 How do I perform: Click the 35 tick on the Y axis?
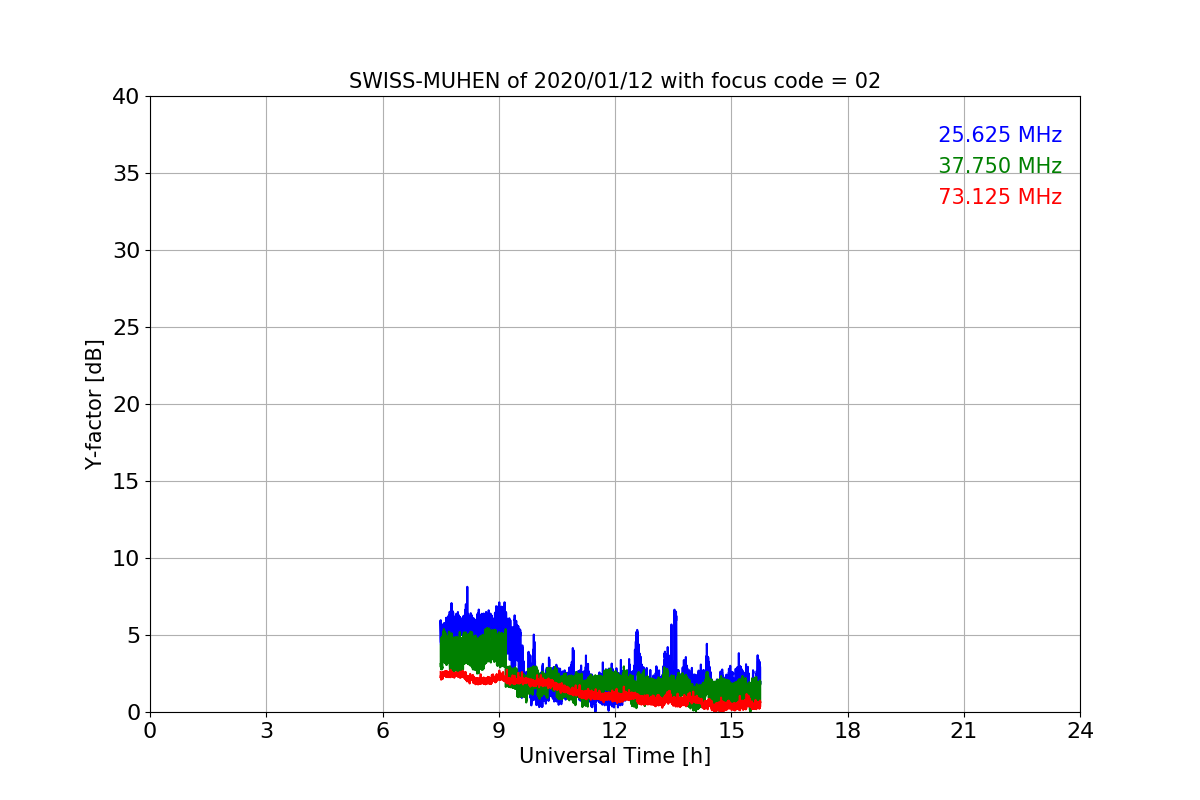(x=126, y=174)
